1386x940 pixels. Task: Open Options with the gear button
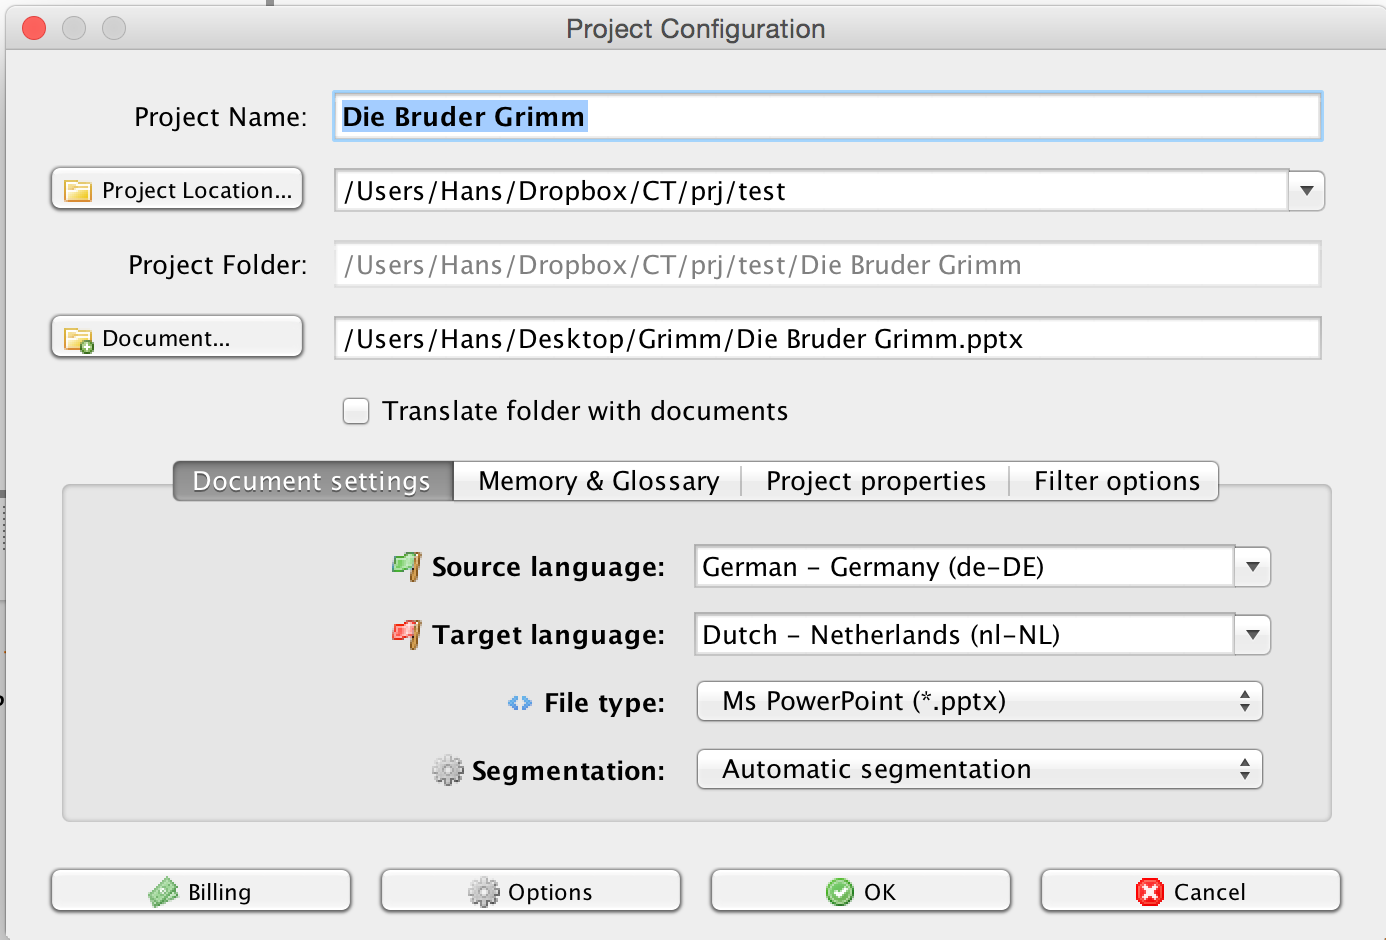click(x=531, y=891)
